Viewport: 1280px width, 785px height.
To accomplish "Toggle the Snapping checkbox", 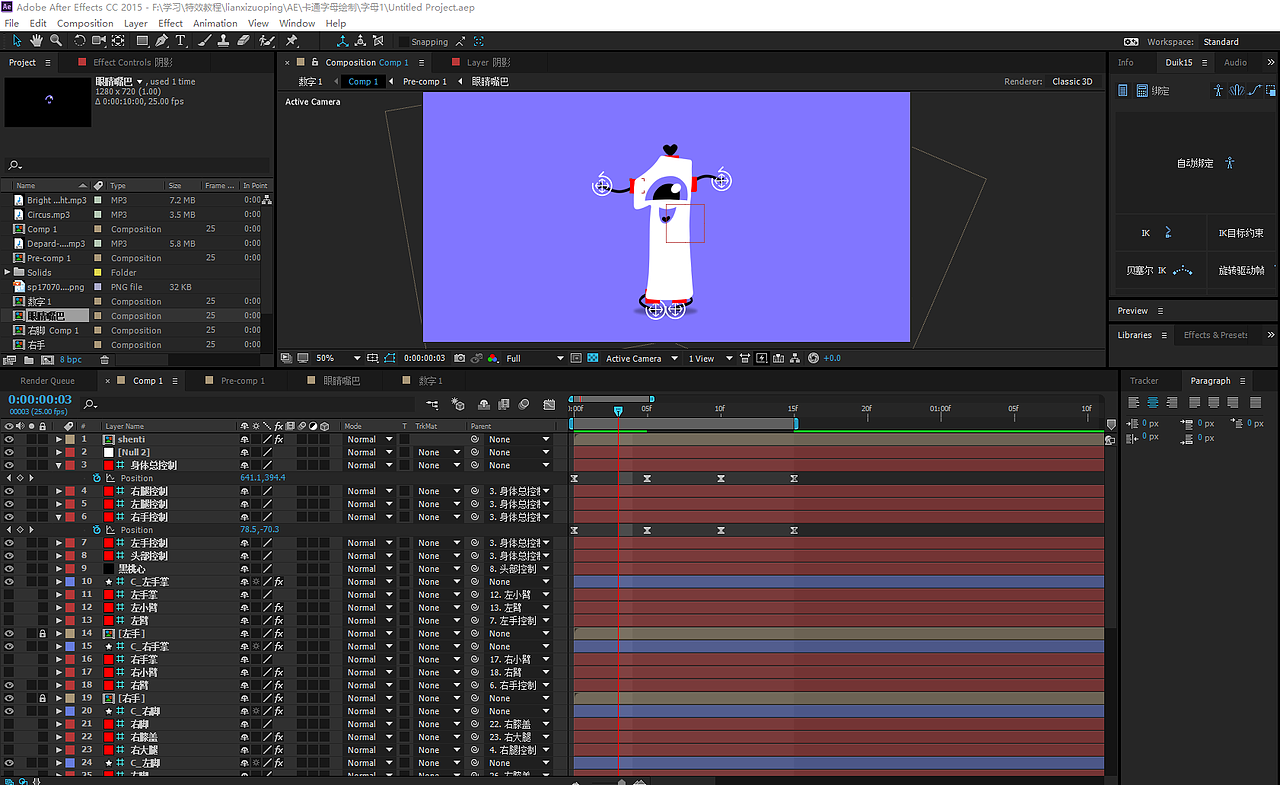I will (404, 42).
